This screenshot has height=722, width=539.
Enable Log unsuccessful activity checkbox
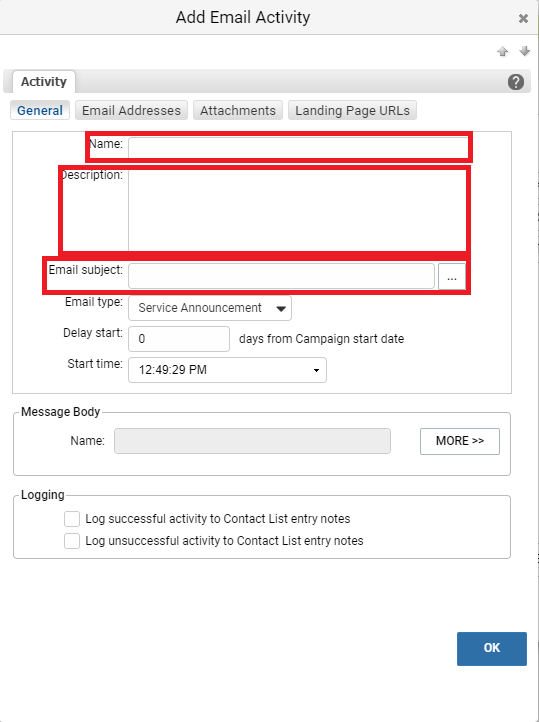(x=72, y=541)
